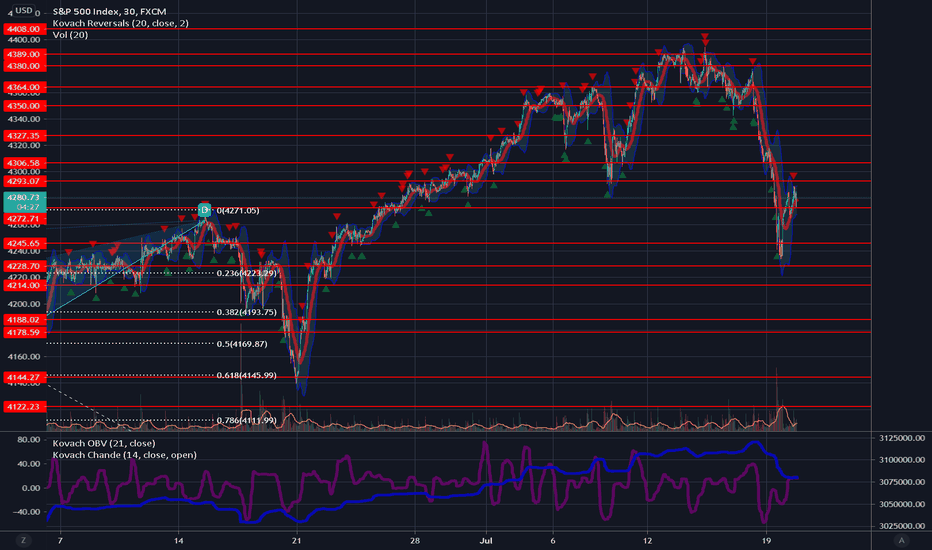Screen dimensions: 932x550
Task: Select the Kovach Chande (14, close, open) legend
Action: click(124, 455)
